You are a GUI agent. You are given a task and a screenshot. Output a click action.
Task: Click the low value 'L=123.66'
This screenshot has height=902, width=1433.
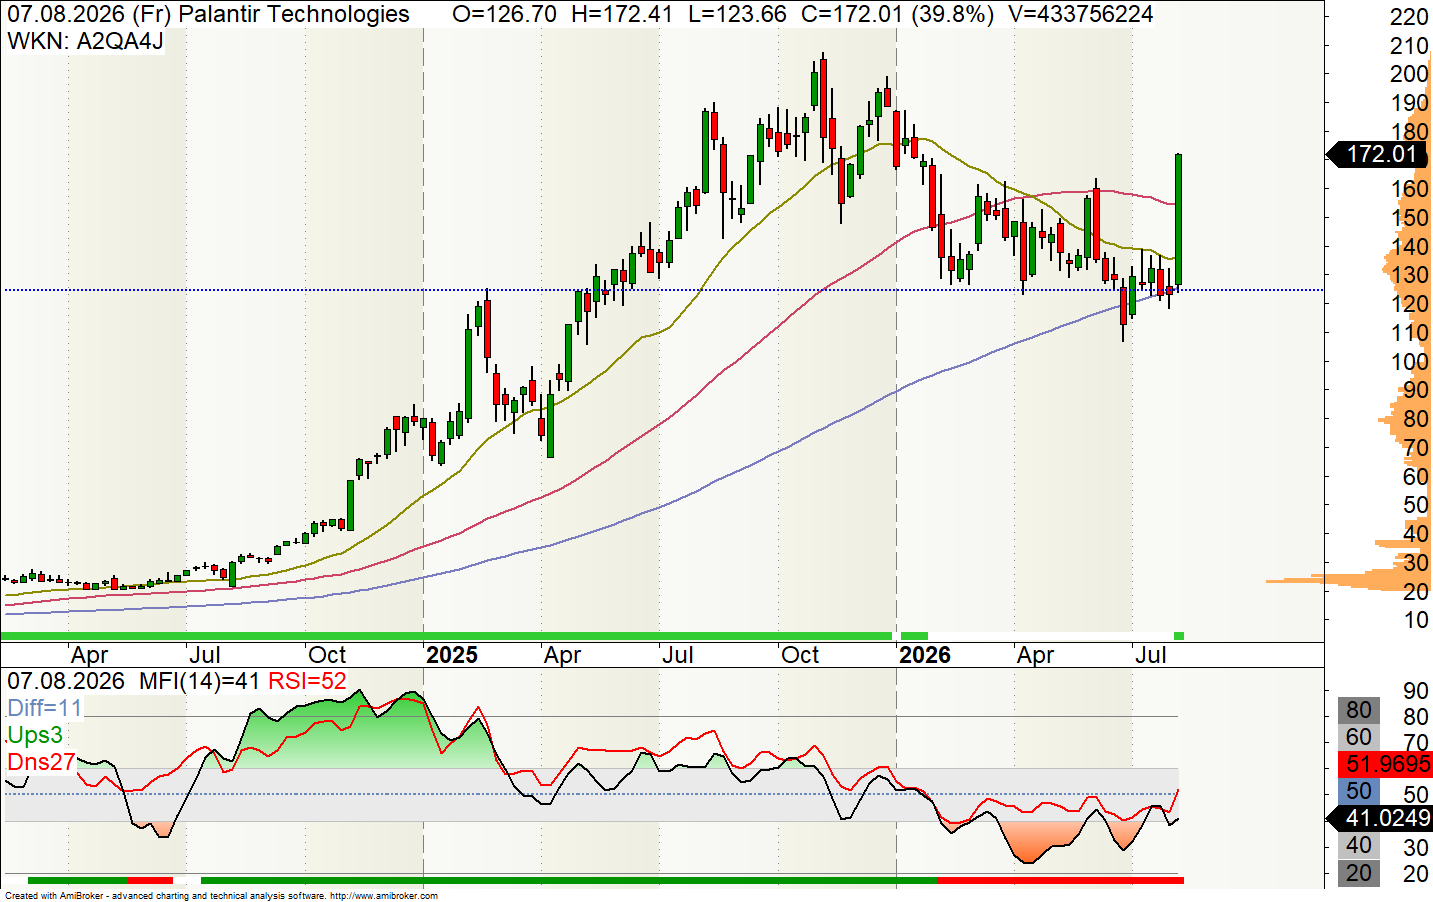pyautogui.click(x=737, y=14)
